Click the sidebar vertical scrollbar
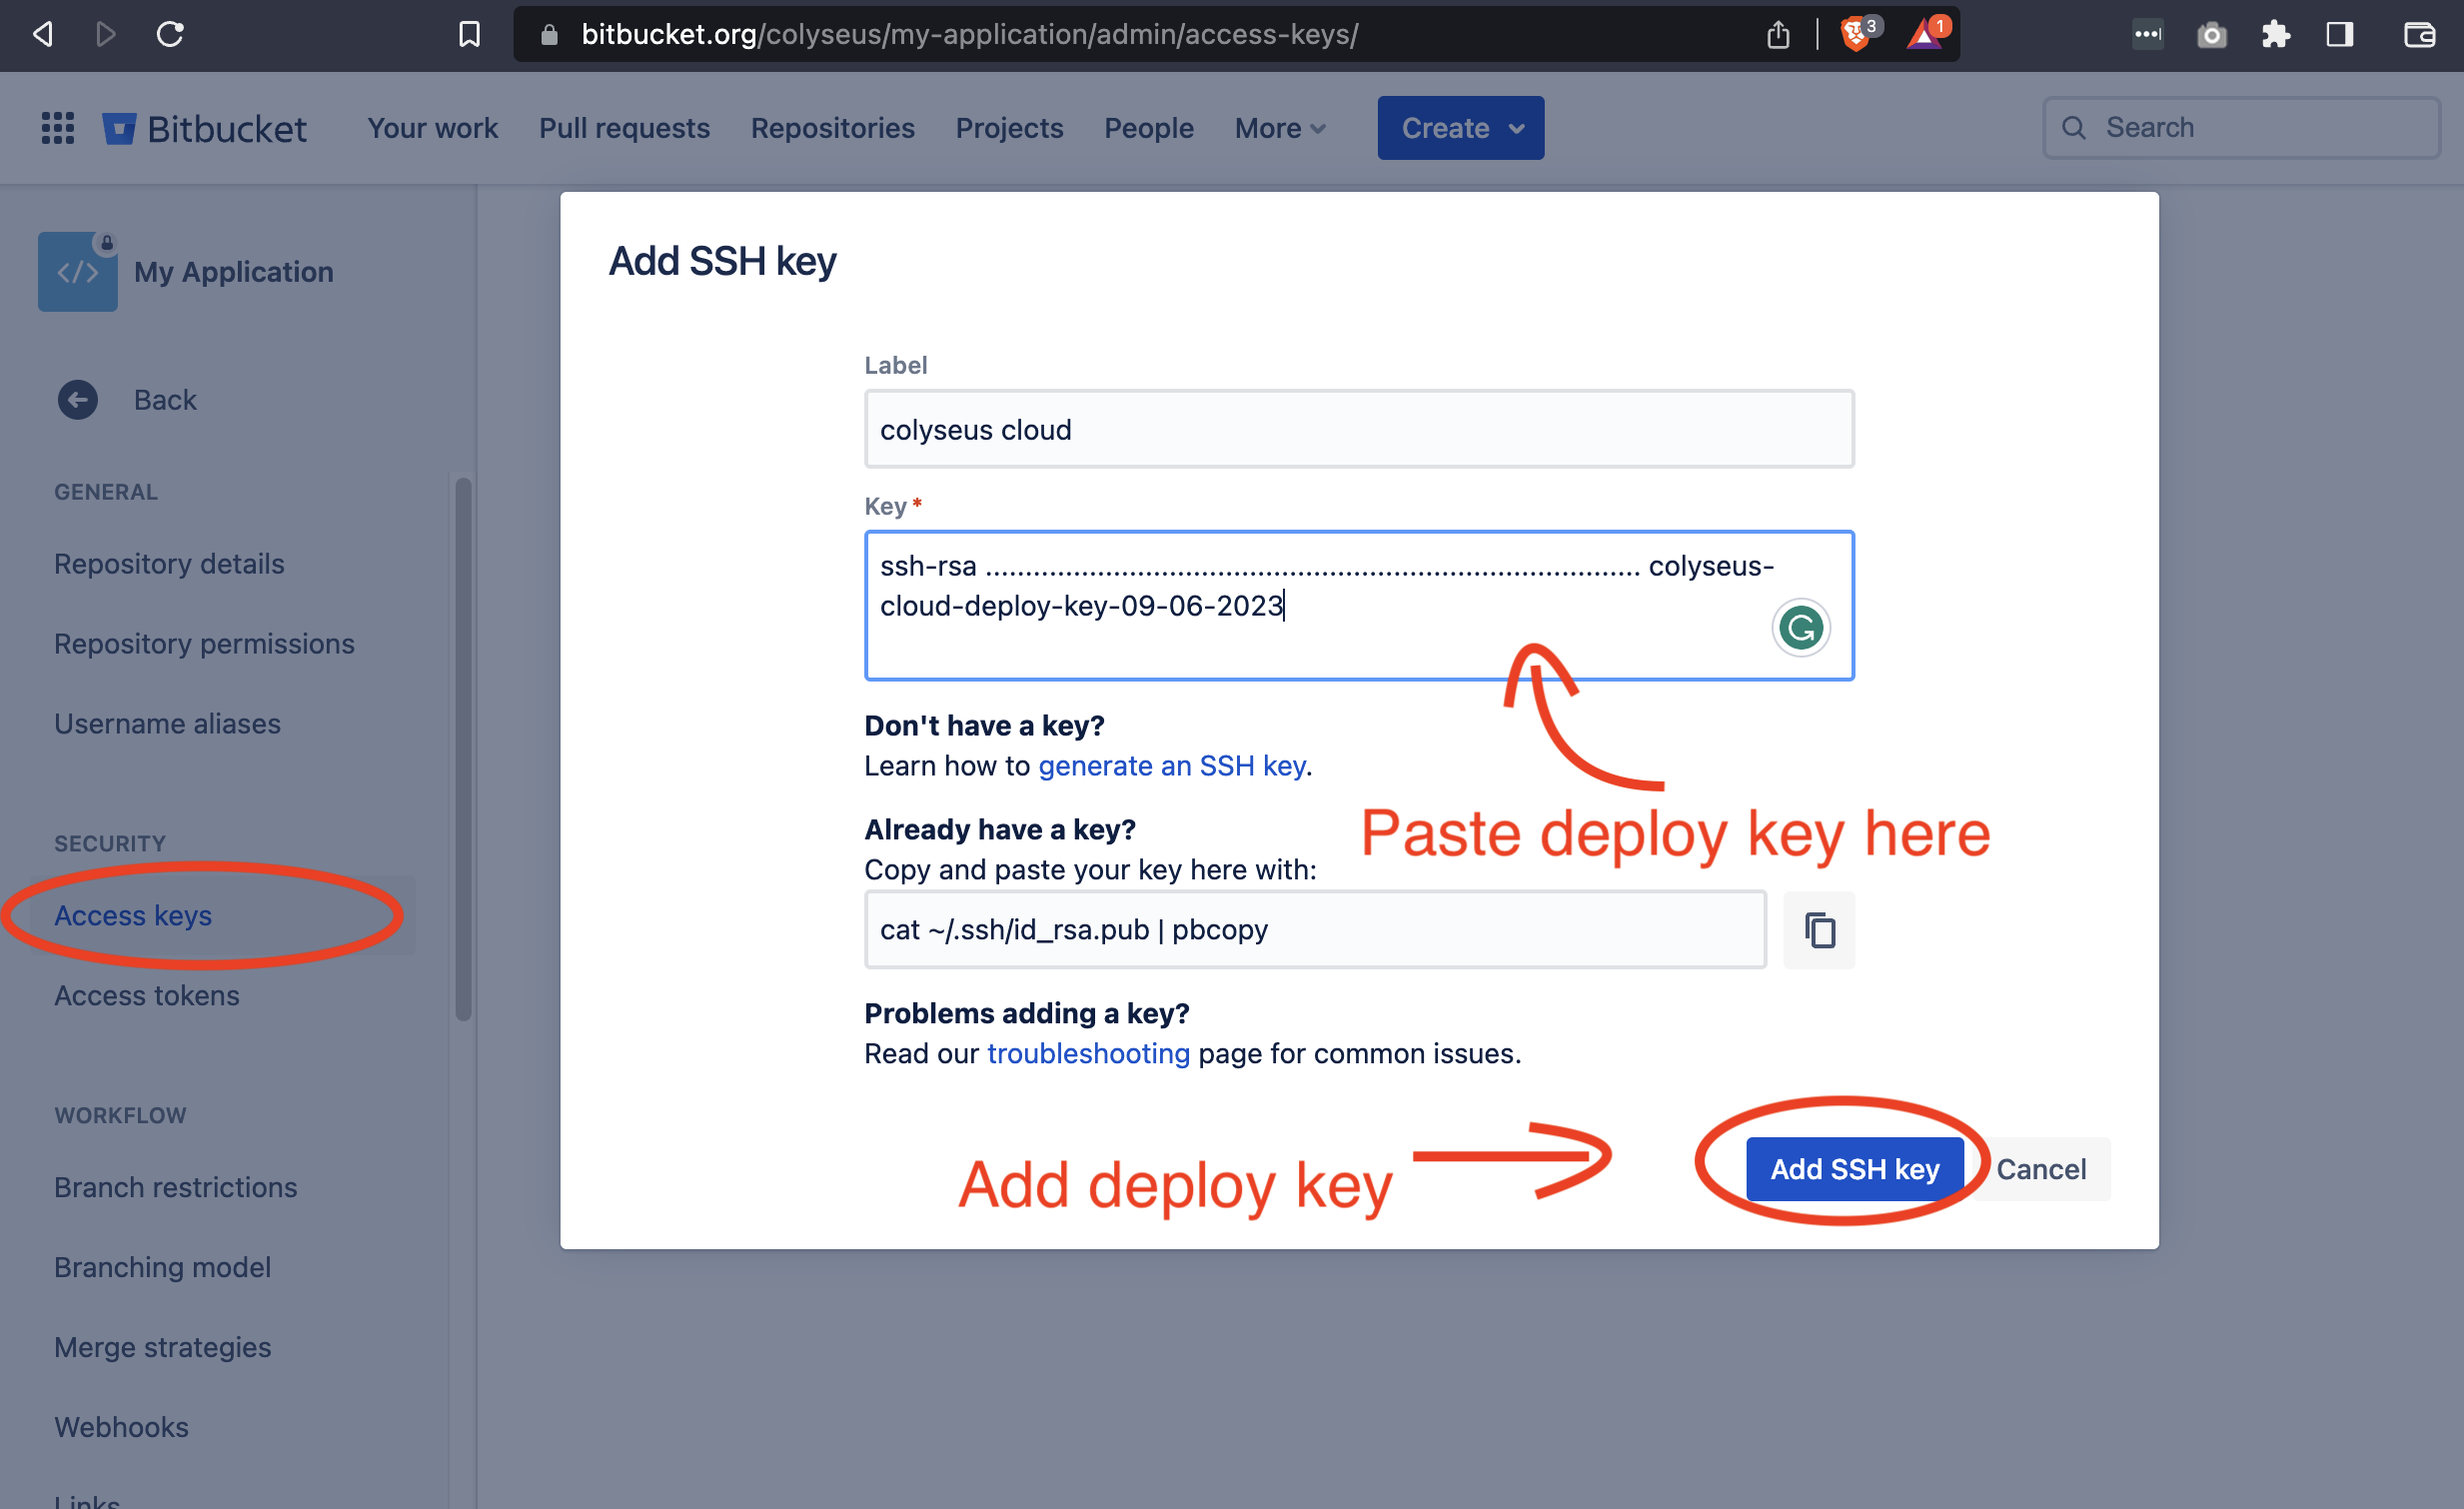 pos(463,749)
